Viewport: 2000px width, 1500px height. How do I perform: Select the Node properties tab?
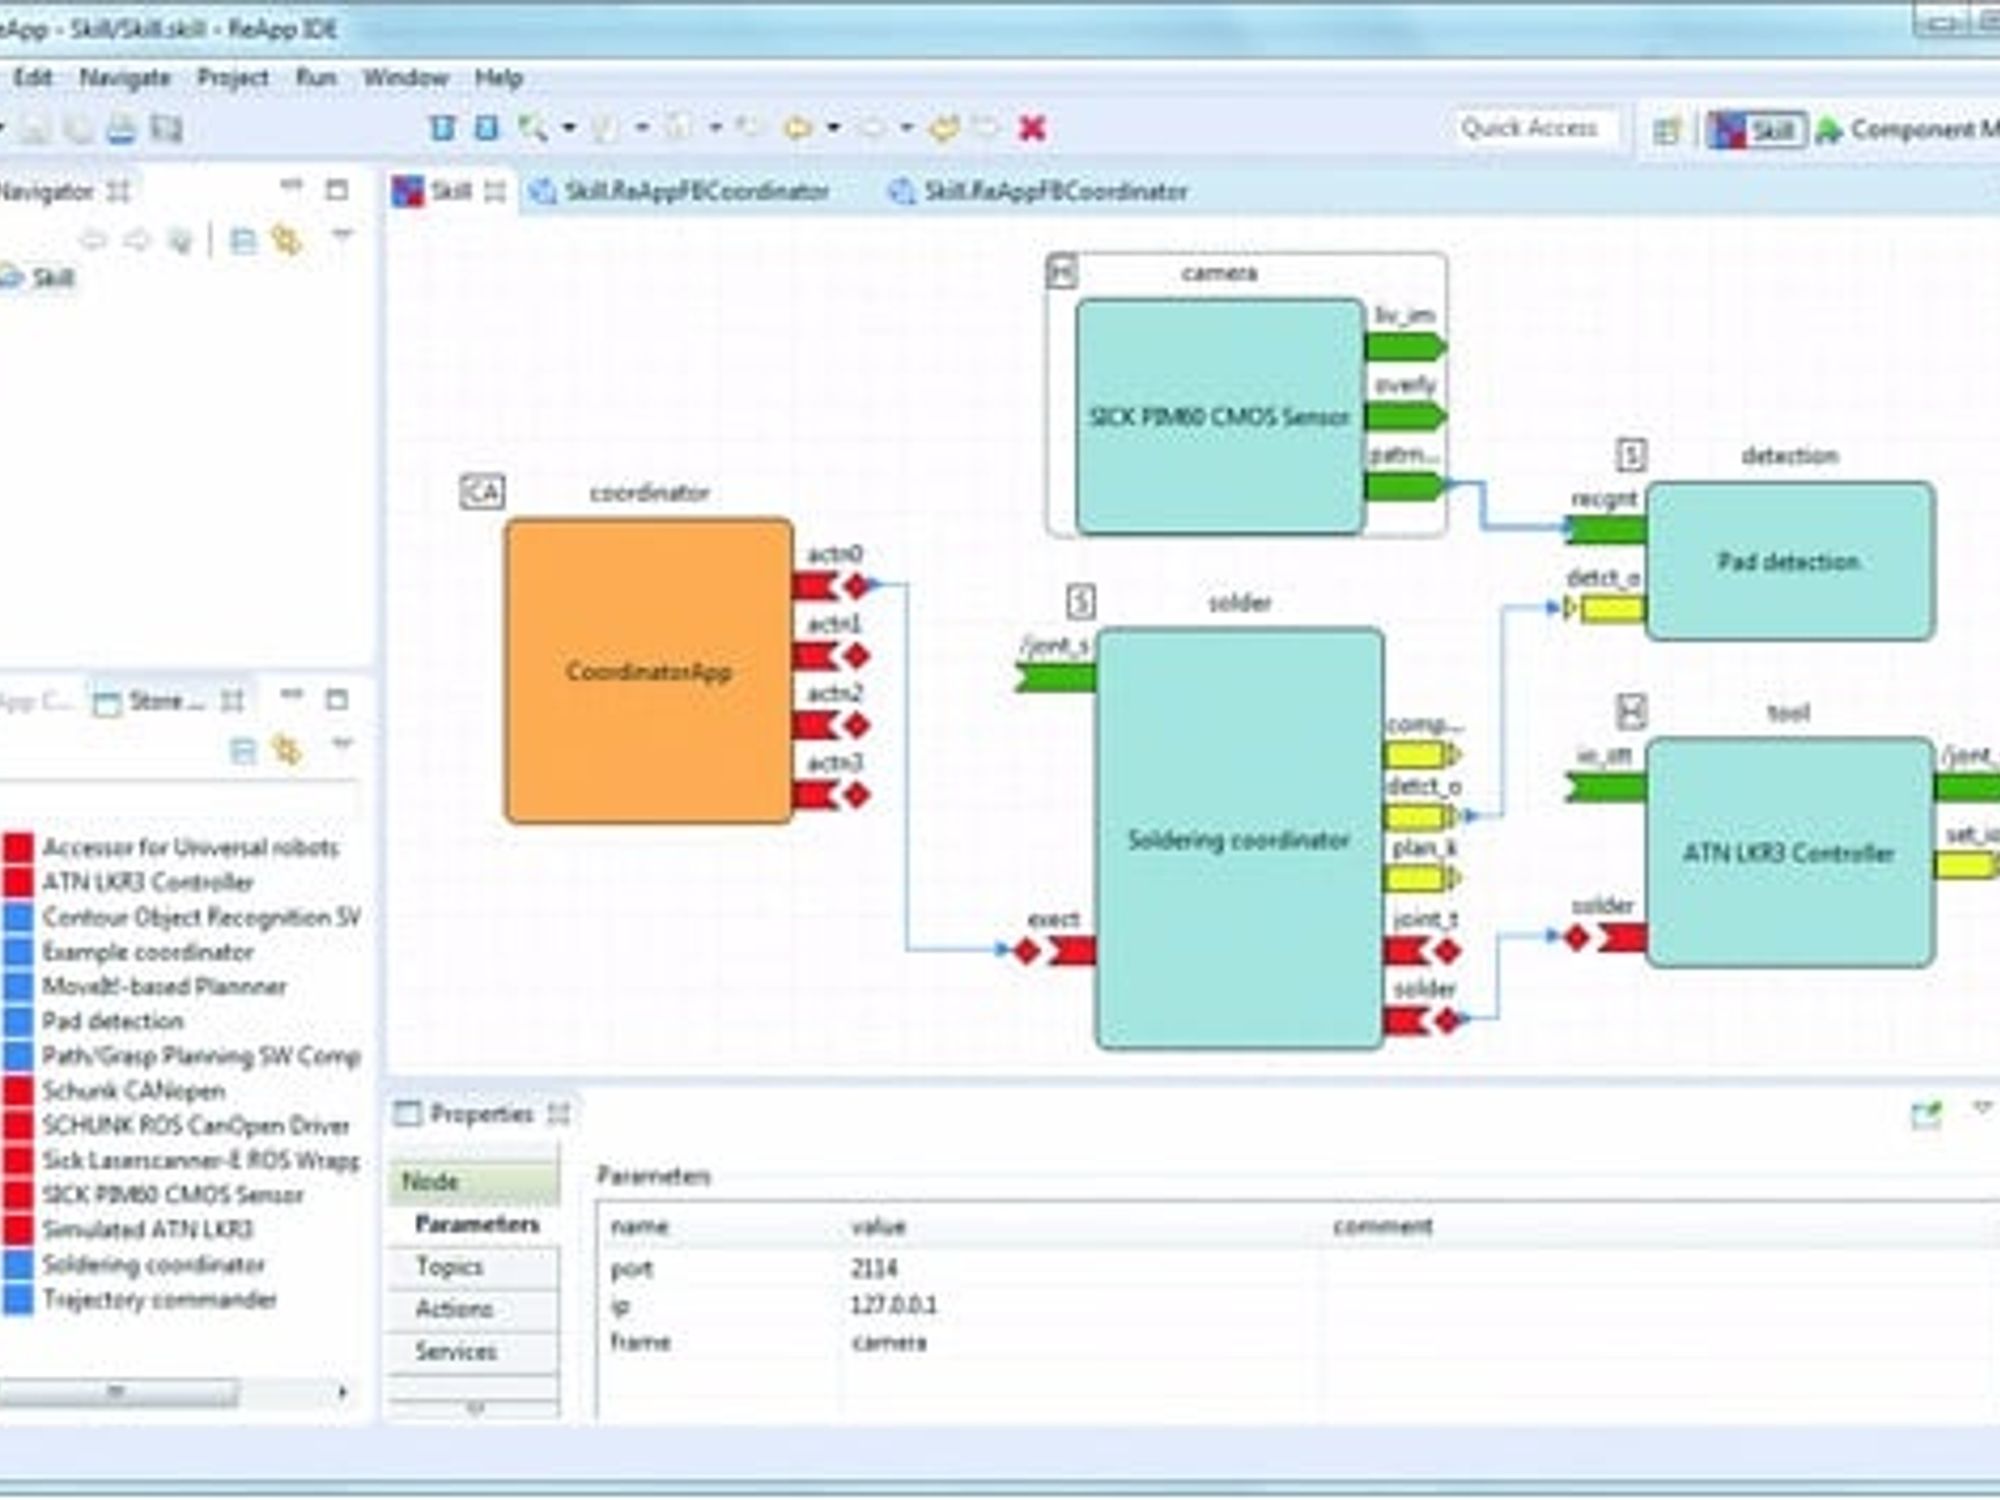pyautogui.click(x=474, y=1182)
